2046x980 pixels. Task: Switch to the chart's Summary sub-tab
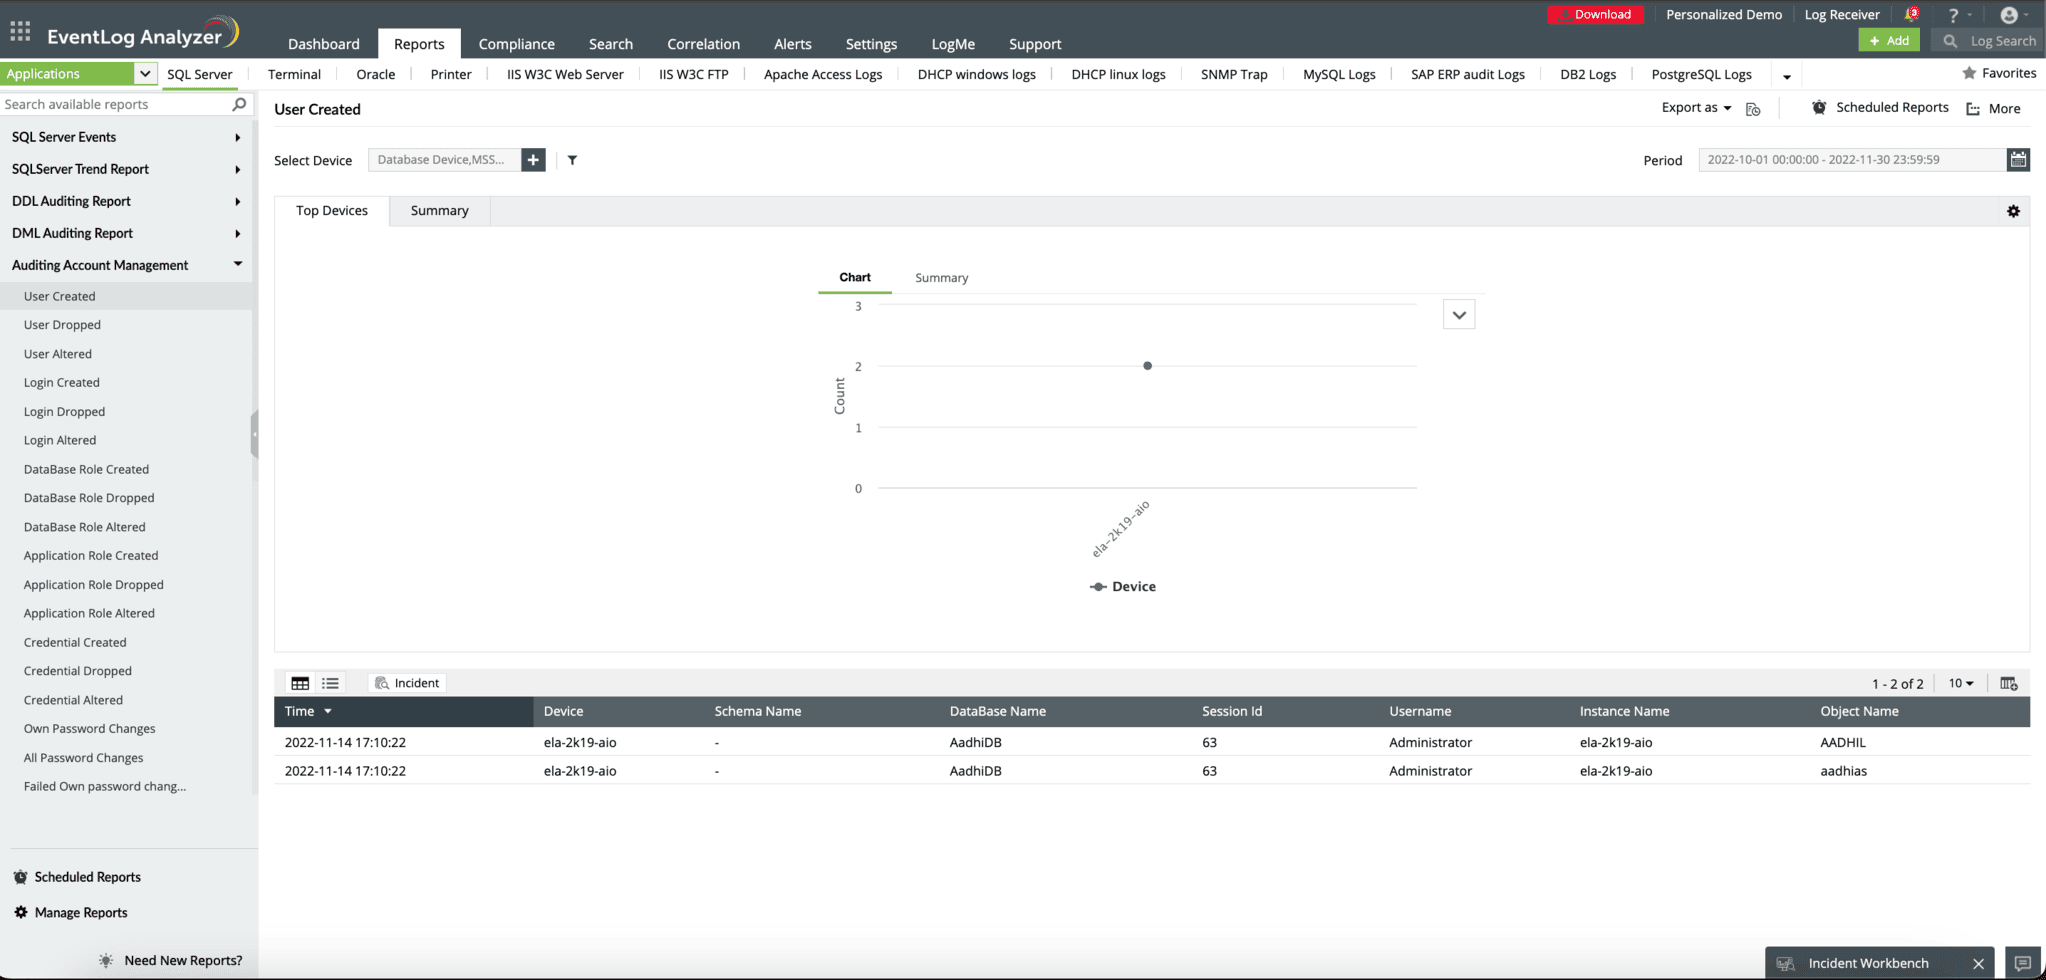(941, 278)
